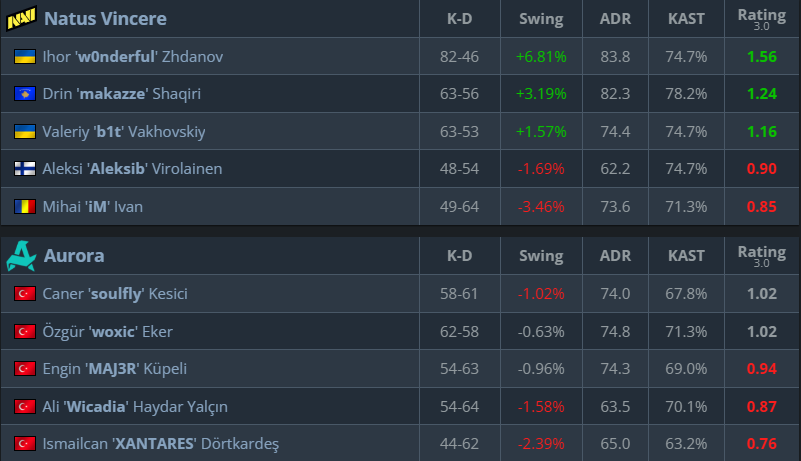
Task: Click the Ukraine flag beside w0nderful
Action: click(24, 57)
